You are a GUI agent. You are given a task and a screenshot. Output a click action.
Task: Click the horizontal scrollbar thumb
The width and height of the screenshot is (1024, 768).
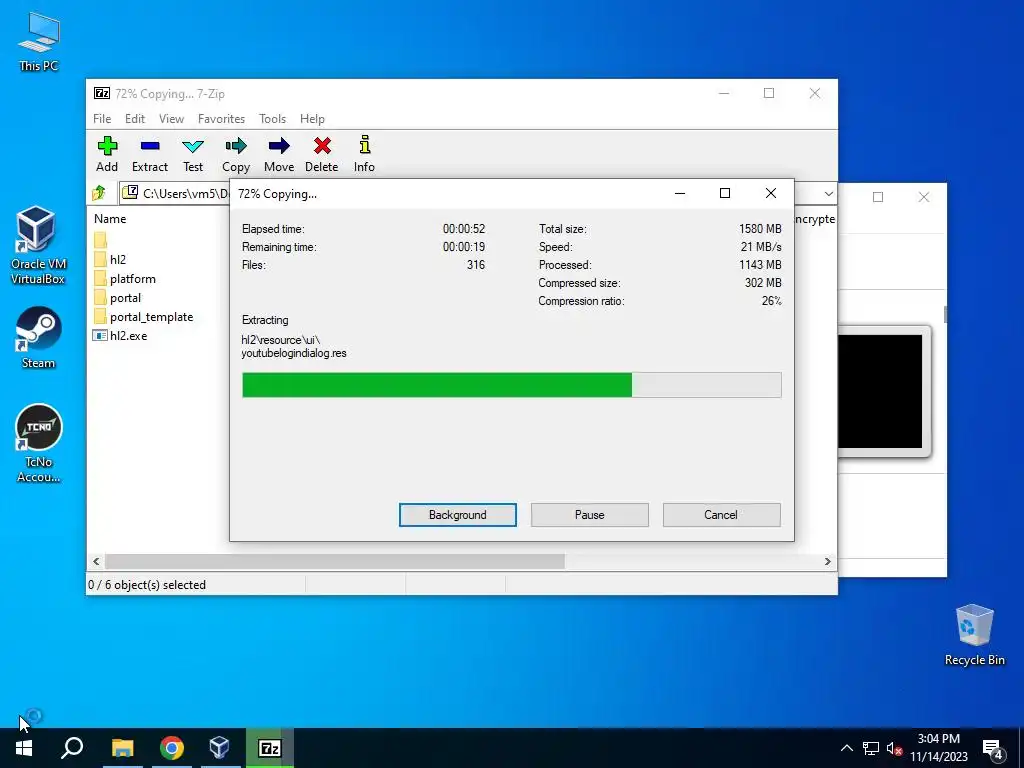334,561
